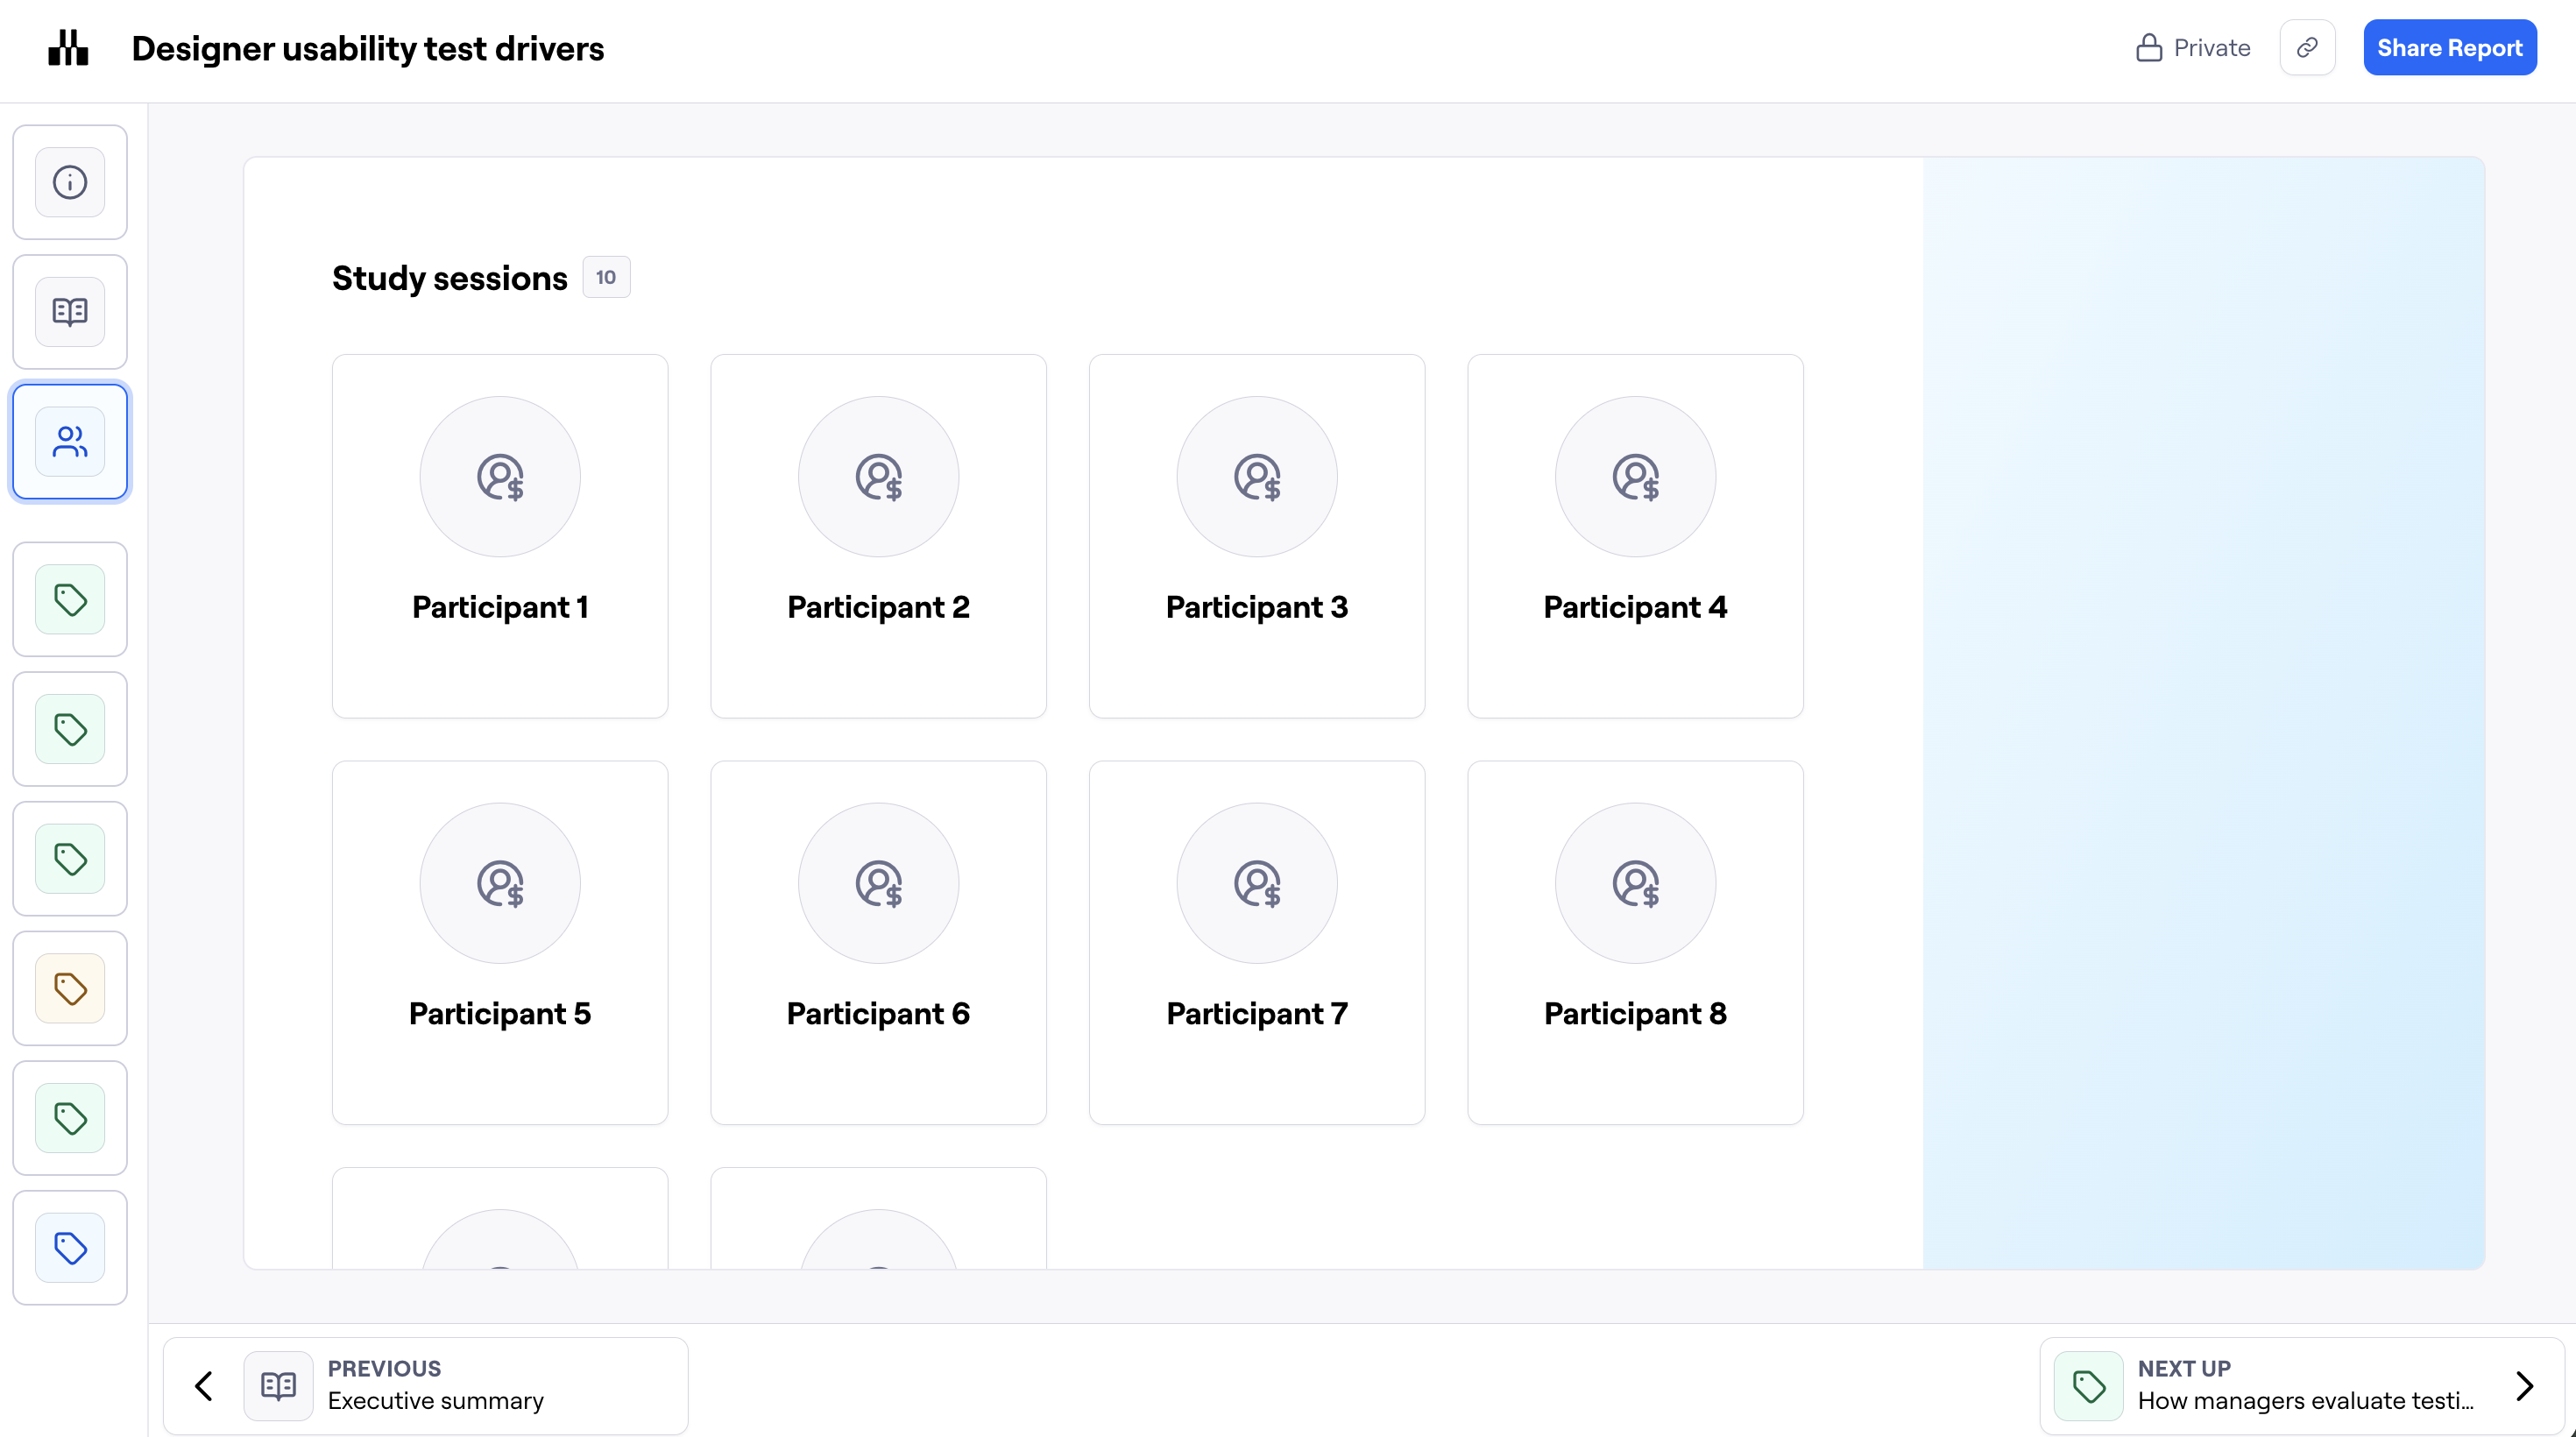
Task: Select the Participant 7 avatar icon
Action: (x=1256, y=883)
